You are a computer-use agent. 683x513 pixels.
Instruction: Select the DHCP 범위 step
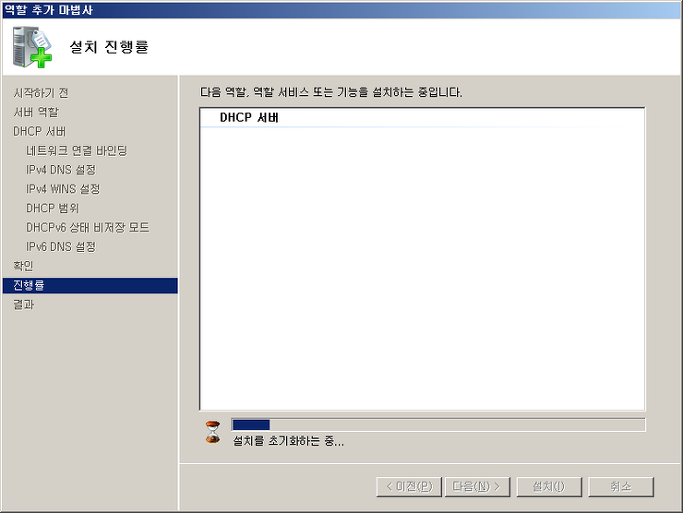click(x=52, y=208)
